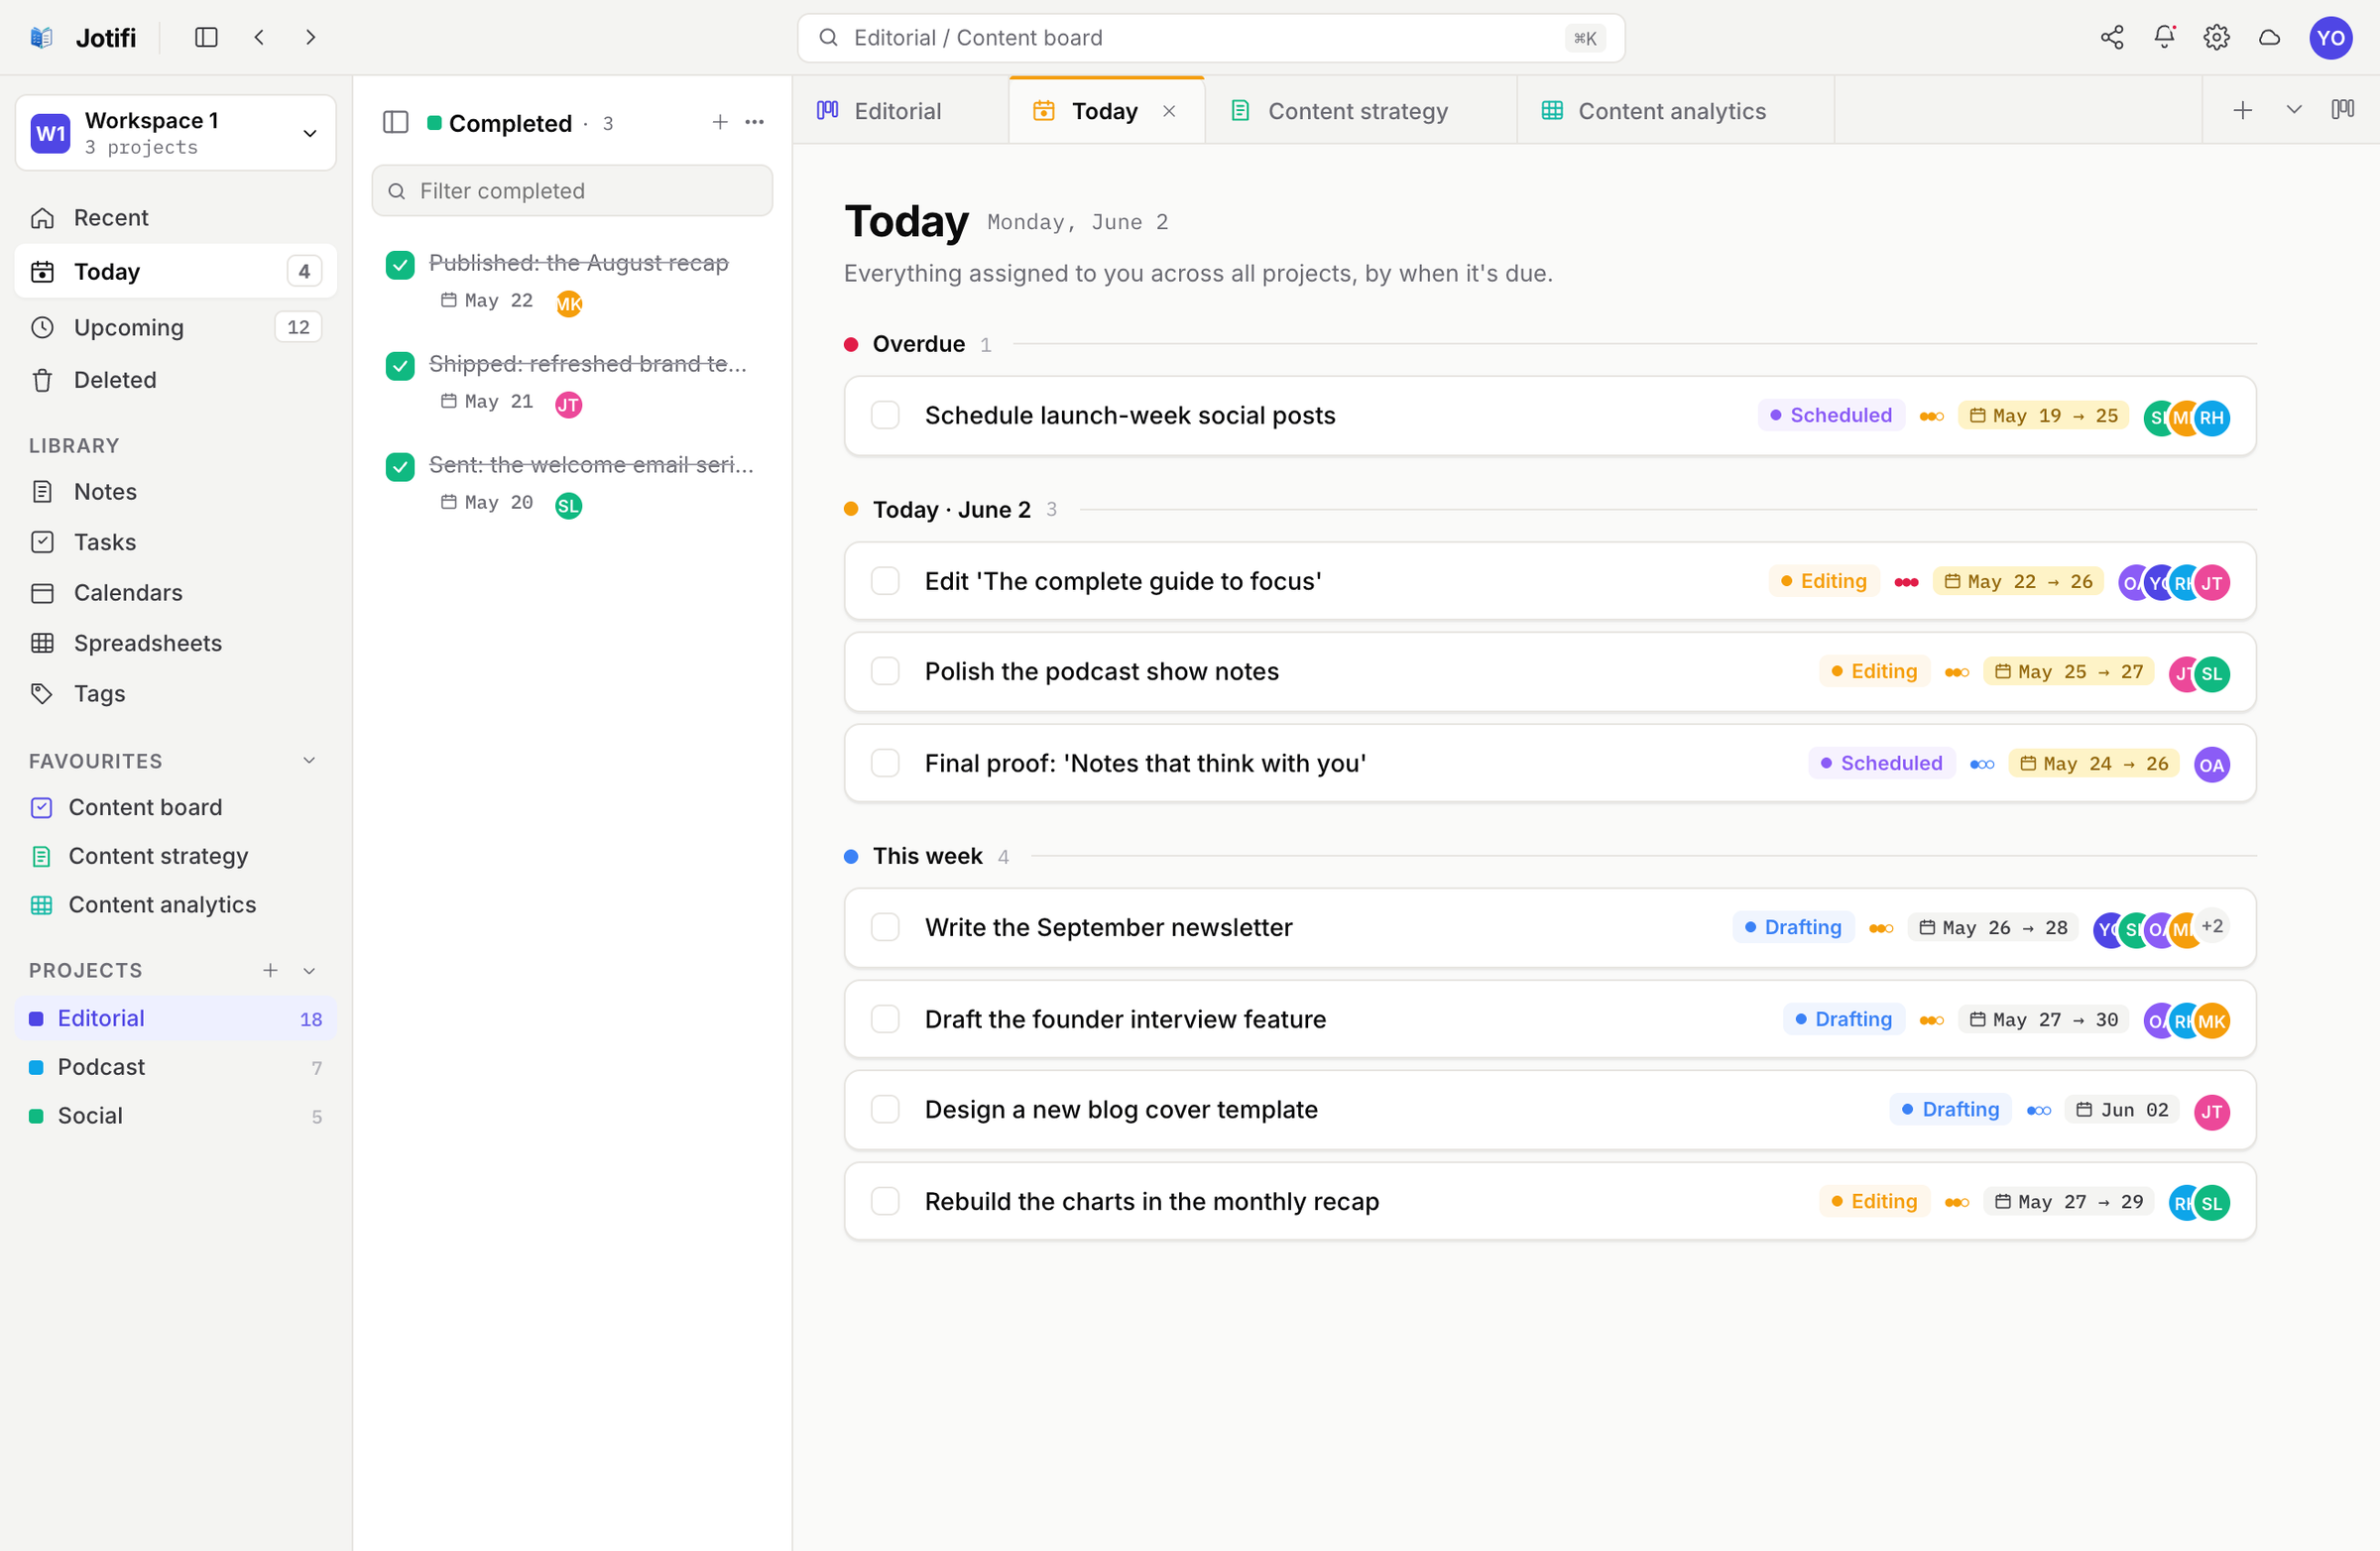Toggle the sidebar panel icon in top bar

pyautogui.click(x=206, y=37)
